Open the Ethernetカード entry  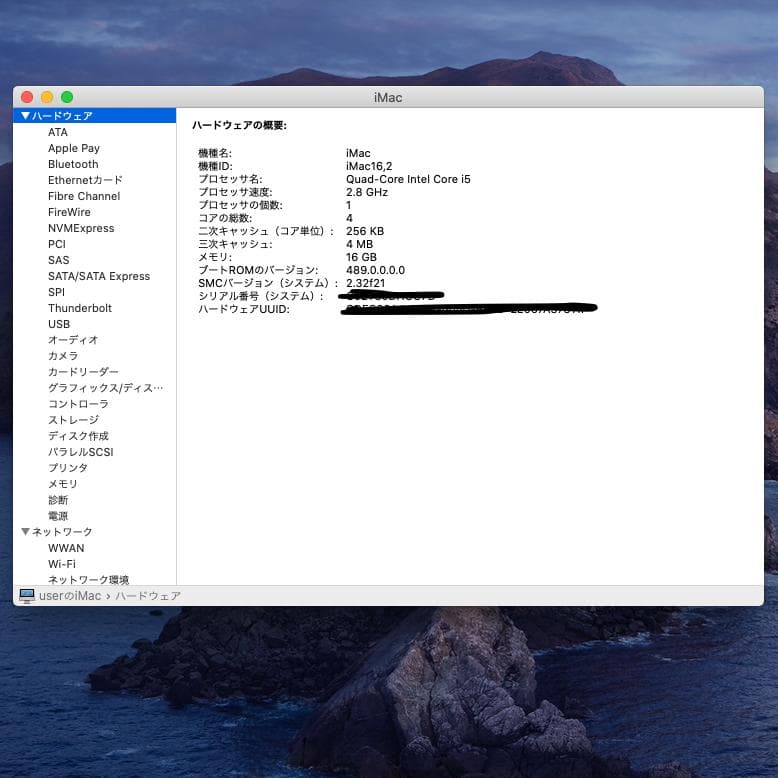click(85, 180)
